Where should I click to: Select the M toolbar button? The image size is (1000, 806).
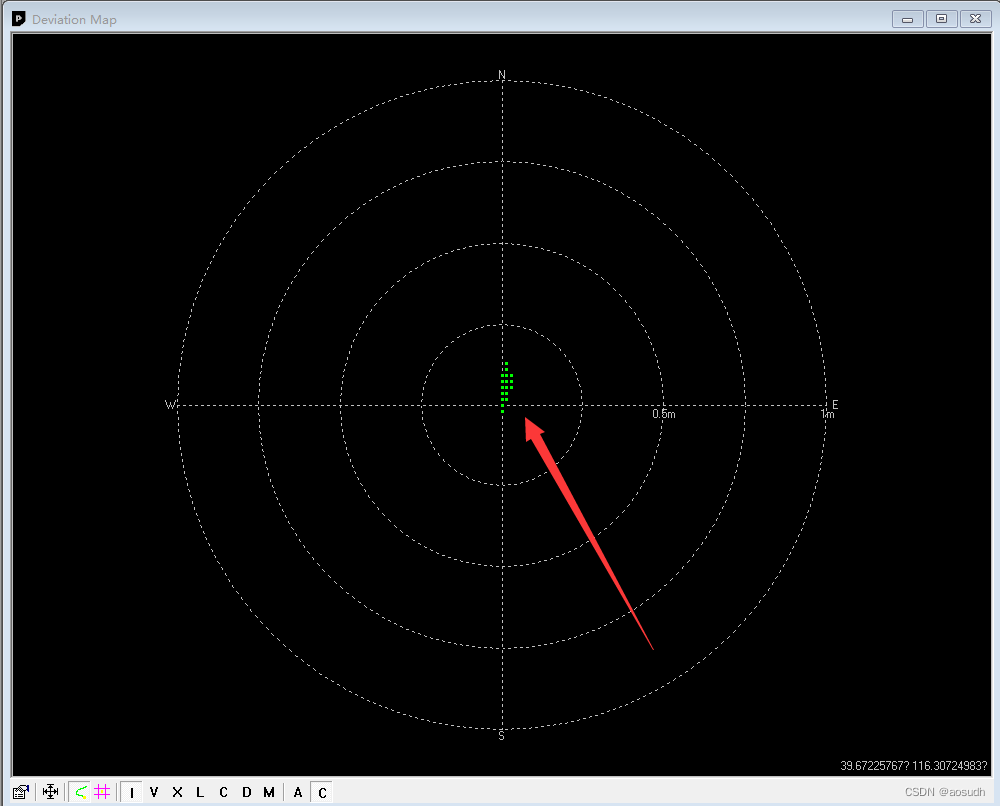point(269,792)
